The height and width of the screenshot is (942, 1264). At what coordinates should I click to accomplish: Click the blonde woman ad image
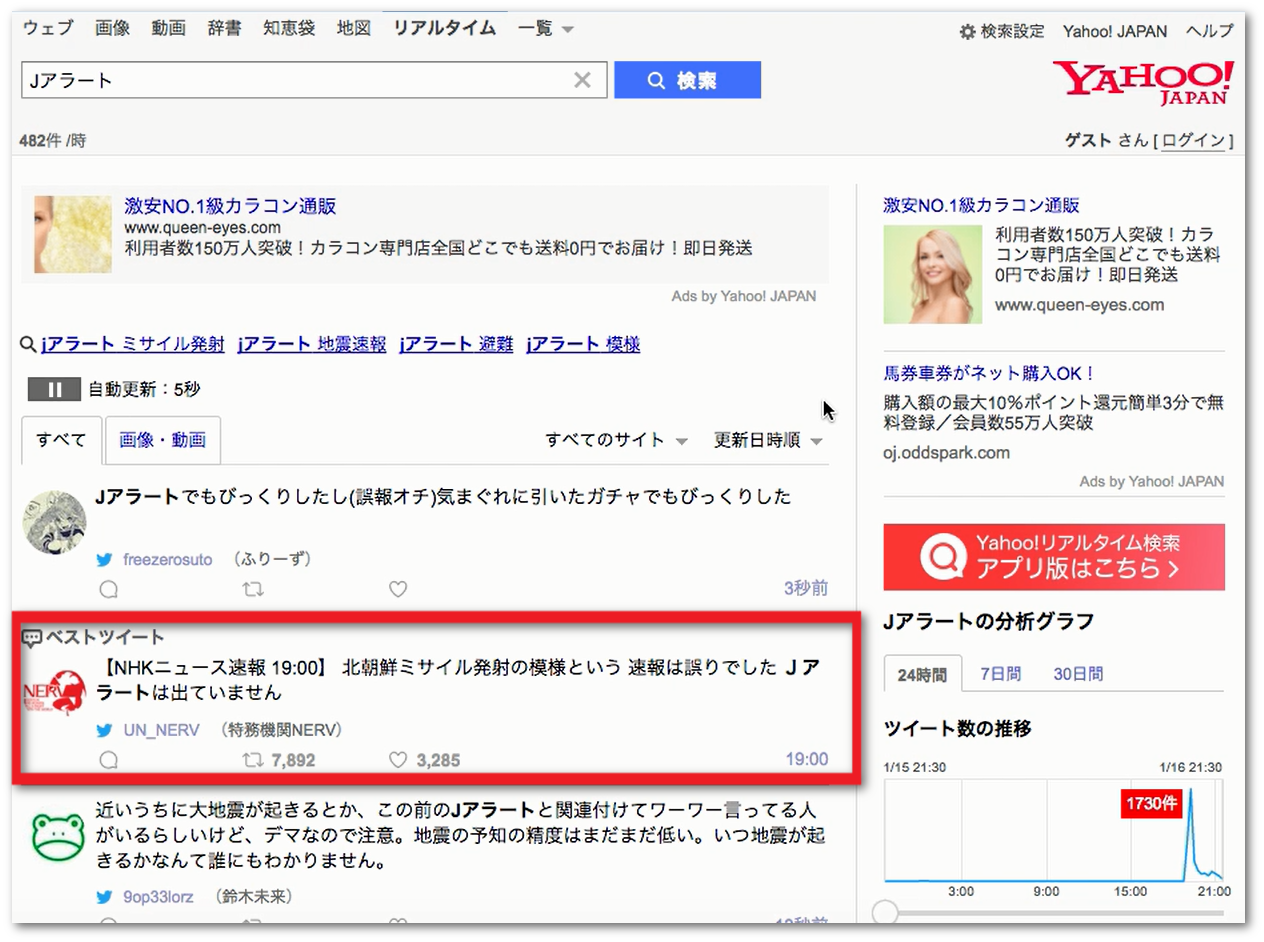pyautogui.click(x=932, y=275)
